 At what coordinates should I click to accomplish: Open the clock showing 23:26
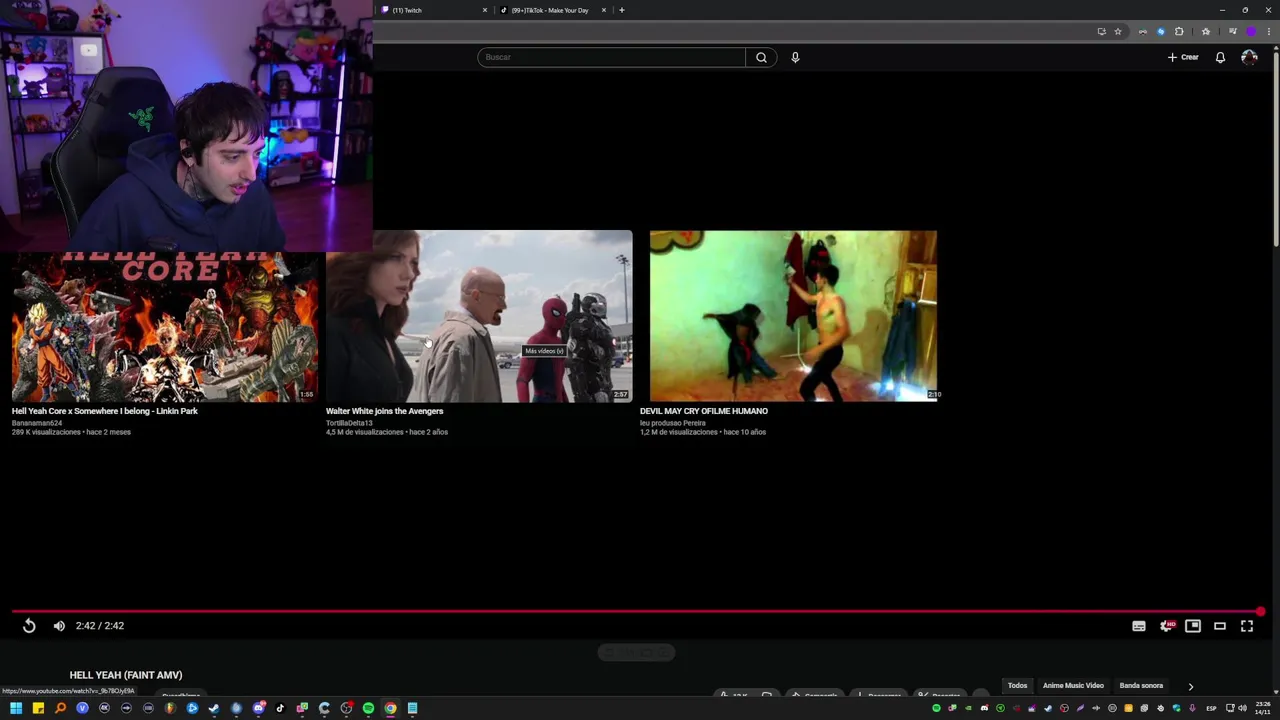click(1263, 708)
